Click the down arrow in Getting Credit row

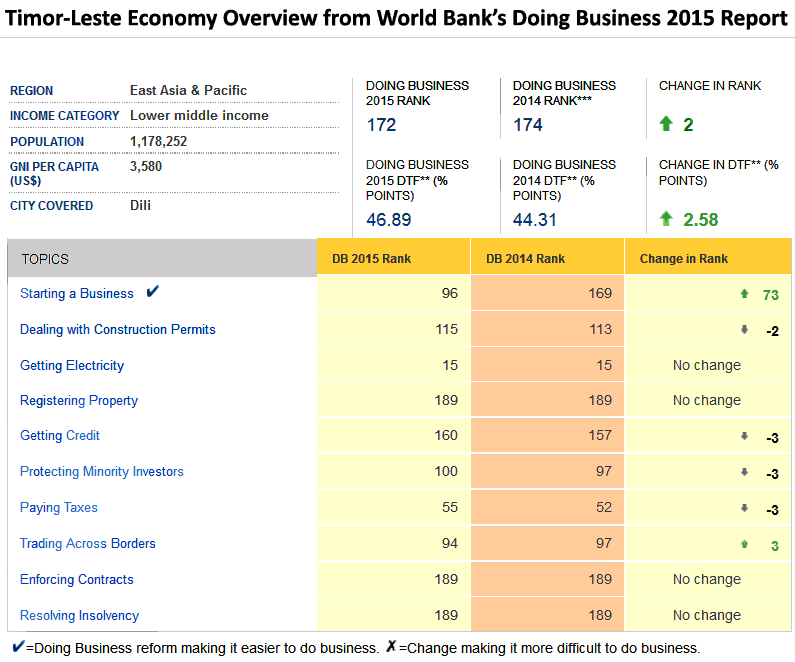point(744,436)
